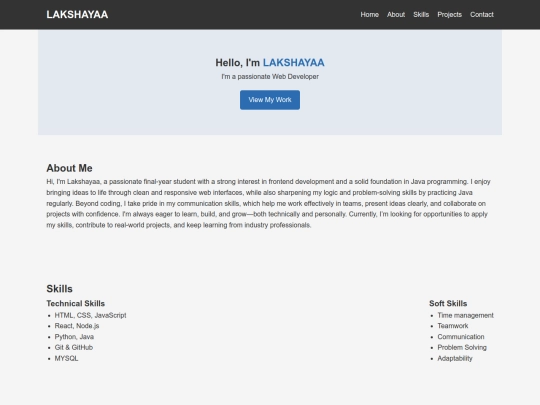540x405 pixels.
Task: Click the Soft Skills subheading
Action: (x=448, y=303)
